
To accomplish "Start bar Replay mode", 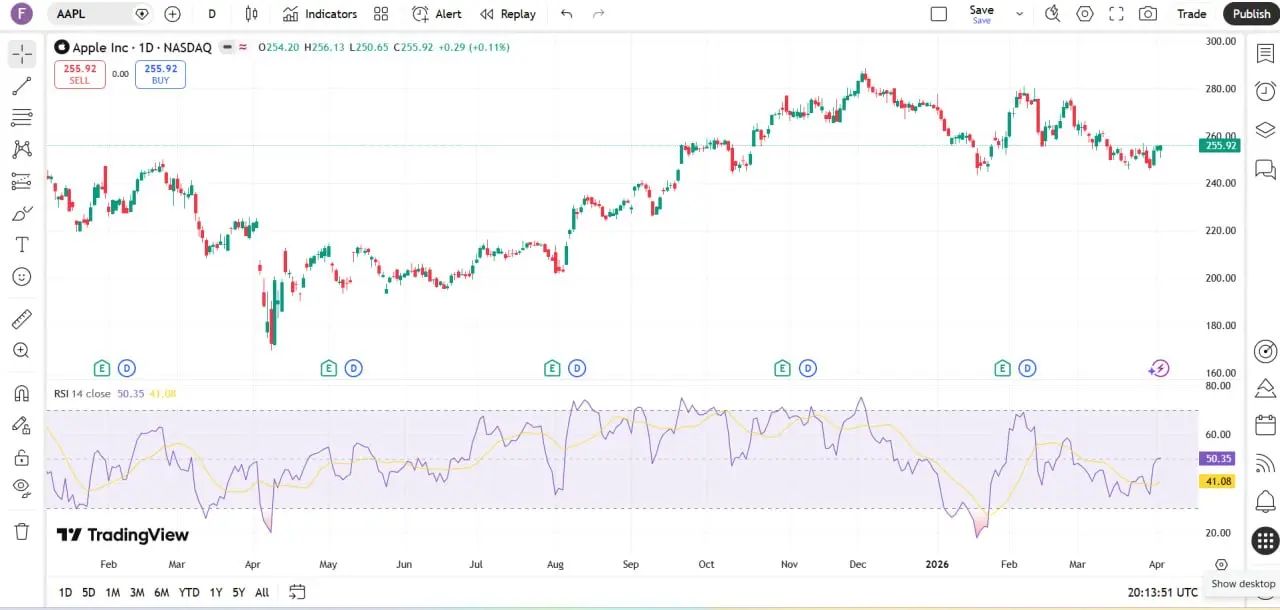I will (x=507, y=14).
